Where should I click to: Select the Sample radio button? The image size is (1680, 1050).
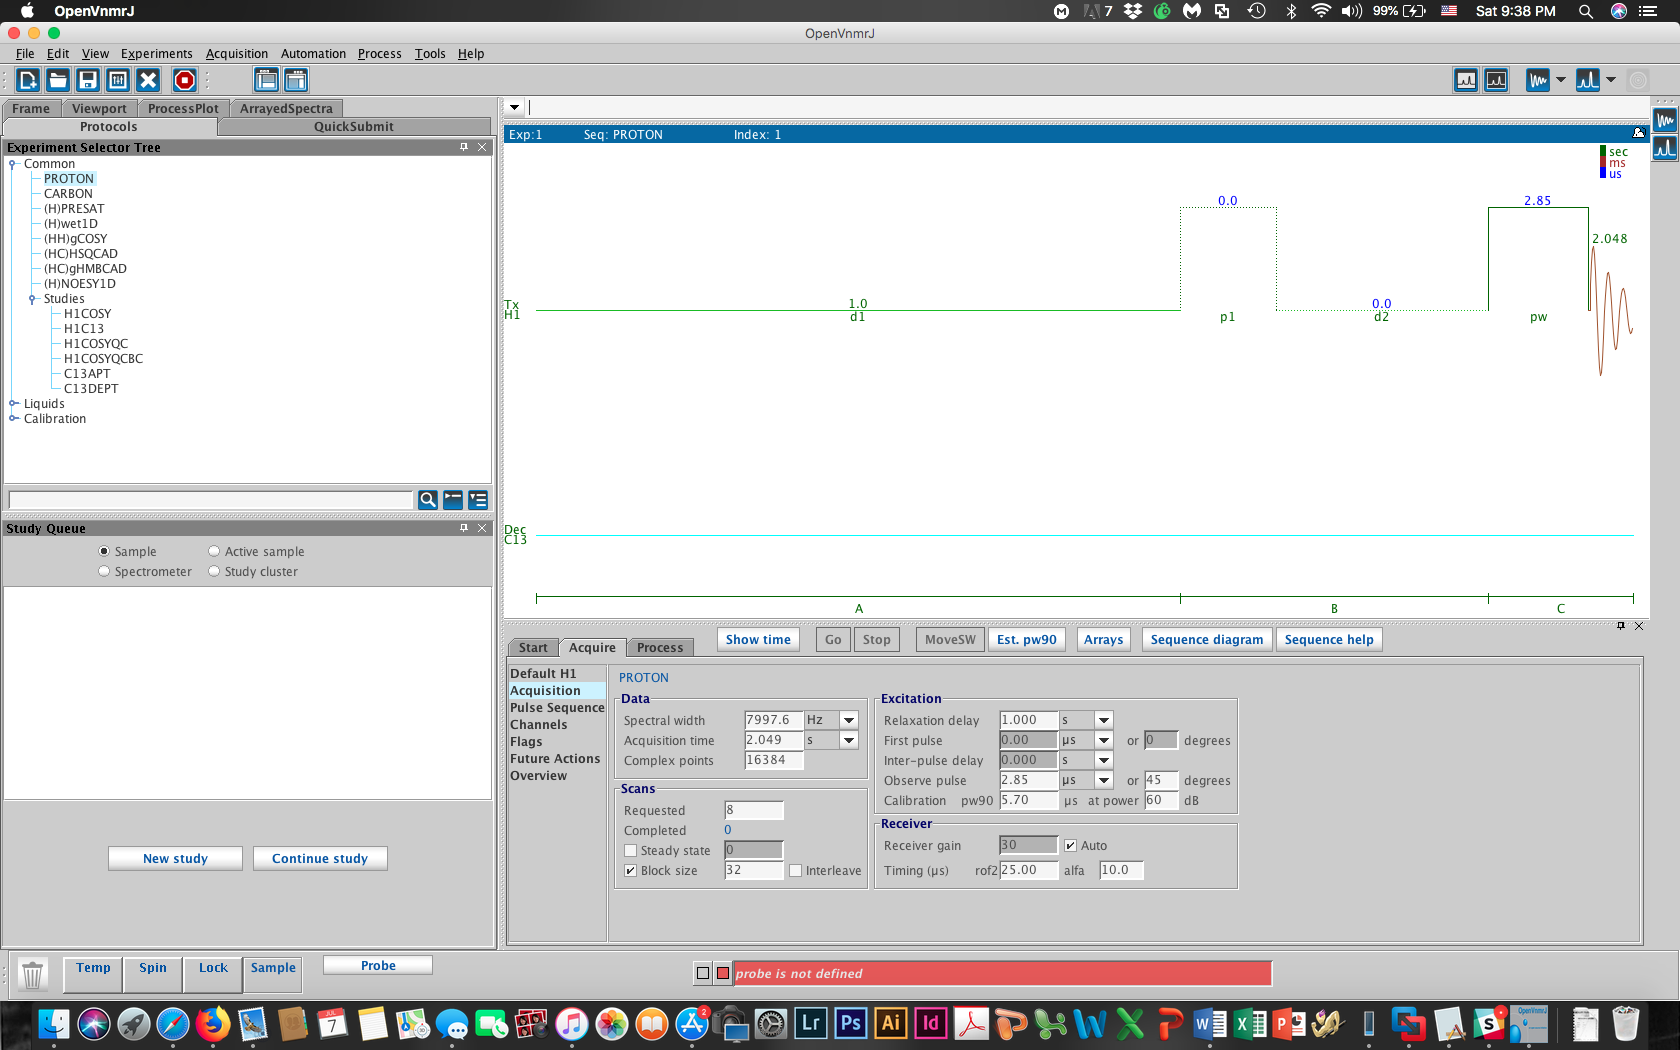pos(104,551)
